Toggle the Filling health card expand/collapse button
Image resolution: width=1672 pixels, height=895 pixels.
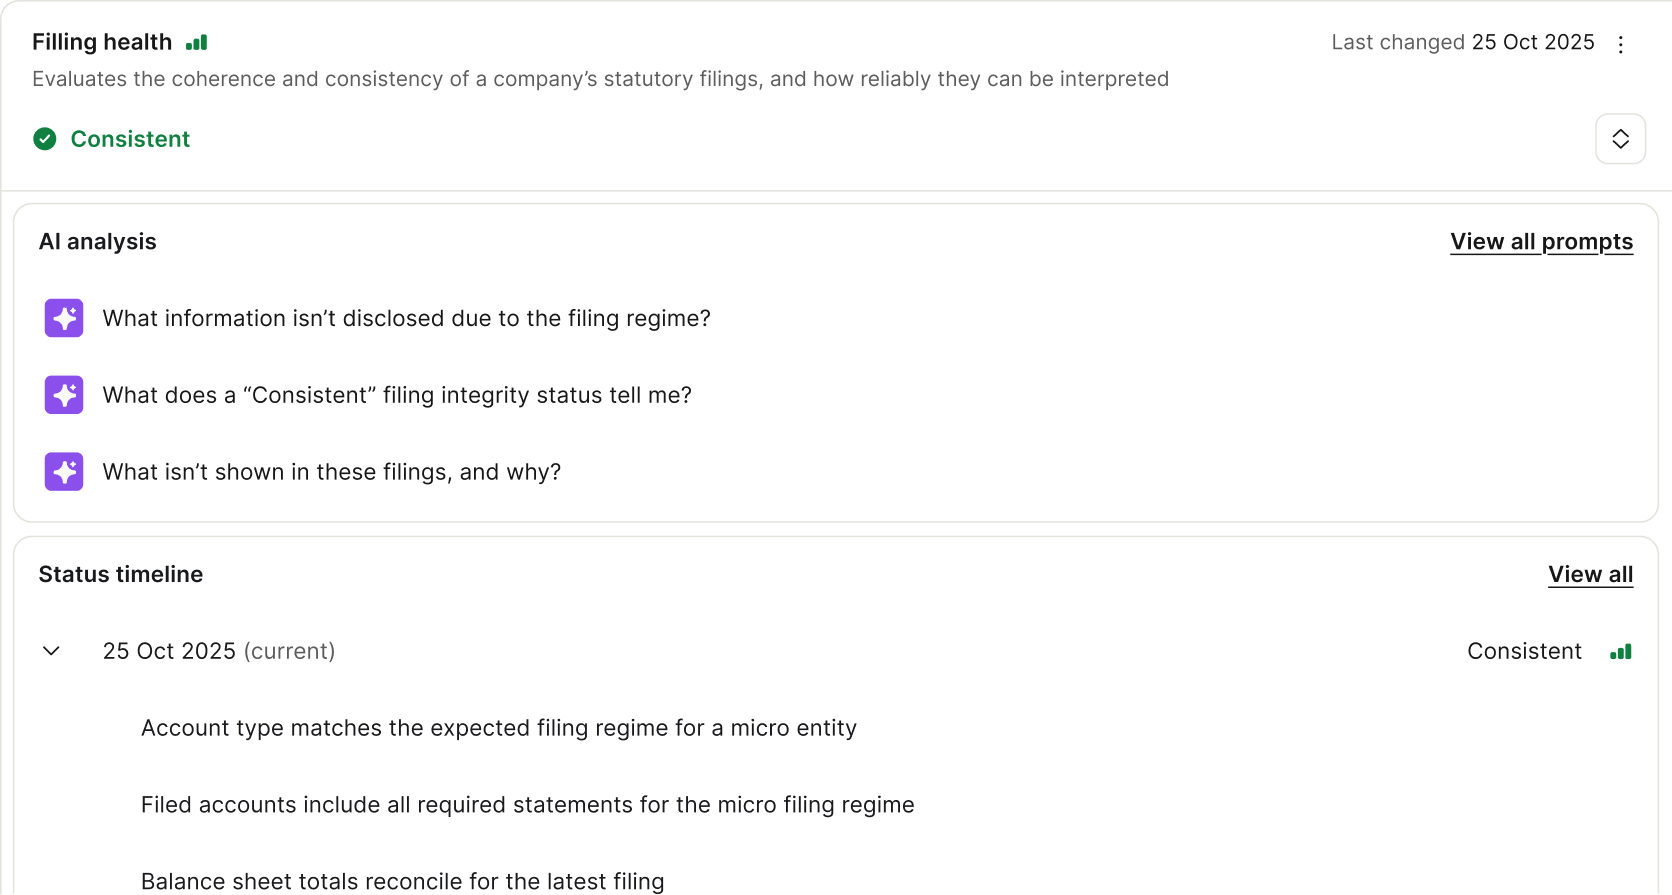pos(1620,139)
